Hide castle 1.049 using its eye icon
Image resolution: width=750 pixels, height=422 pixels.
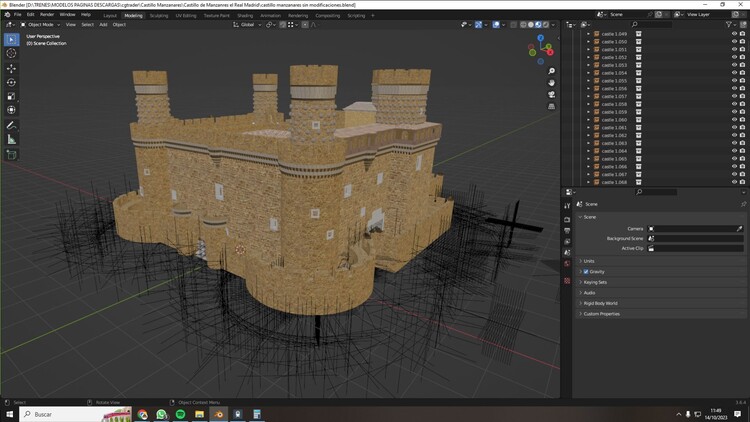coord(733,33)
